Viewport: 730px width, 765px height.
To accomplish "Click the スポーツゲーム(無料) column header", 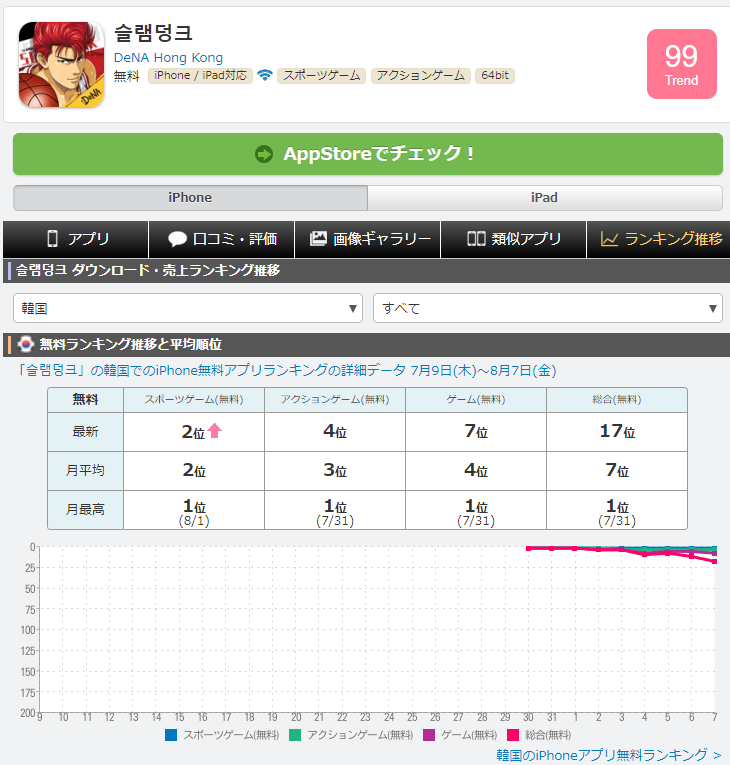I will (x=194, y=400).
